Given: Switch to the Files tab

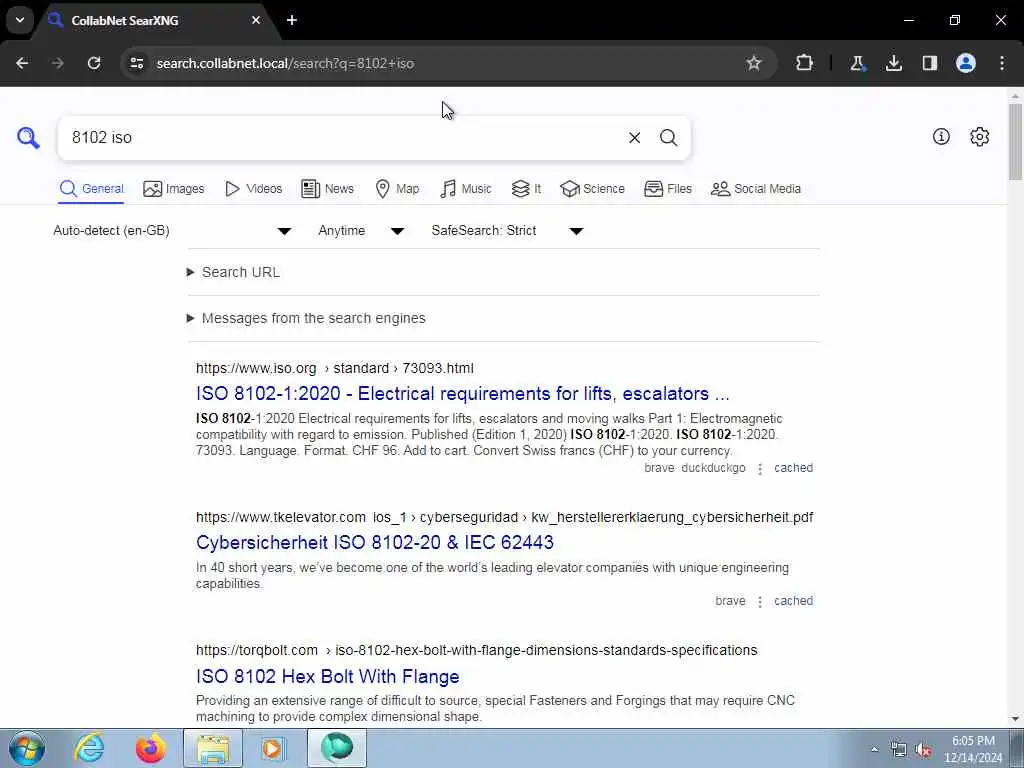Looking at the screenshot, I should tap(667, 189).
